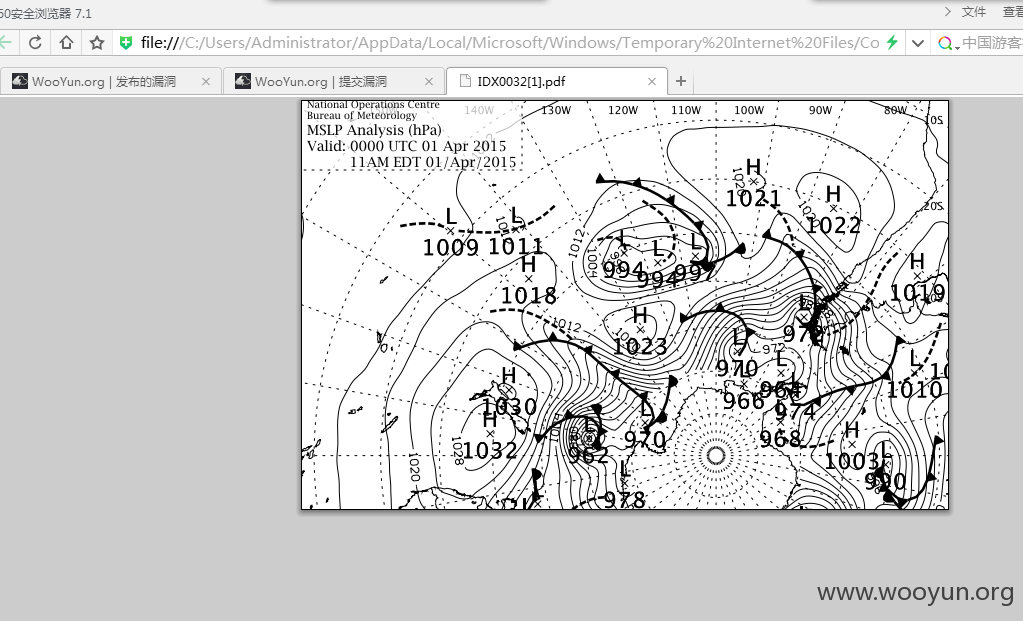Click the 中国游客 search box

(992, 43)
